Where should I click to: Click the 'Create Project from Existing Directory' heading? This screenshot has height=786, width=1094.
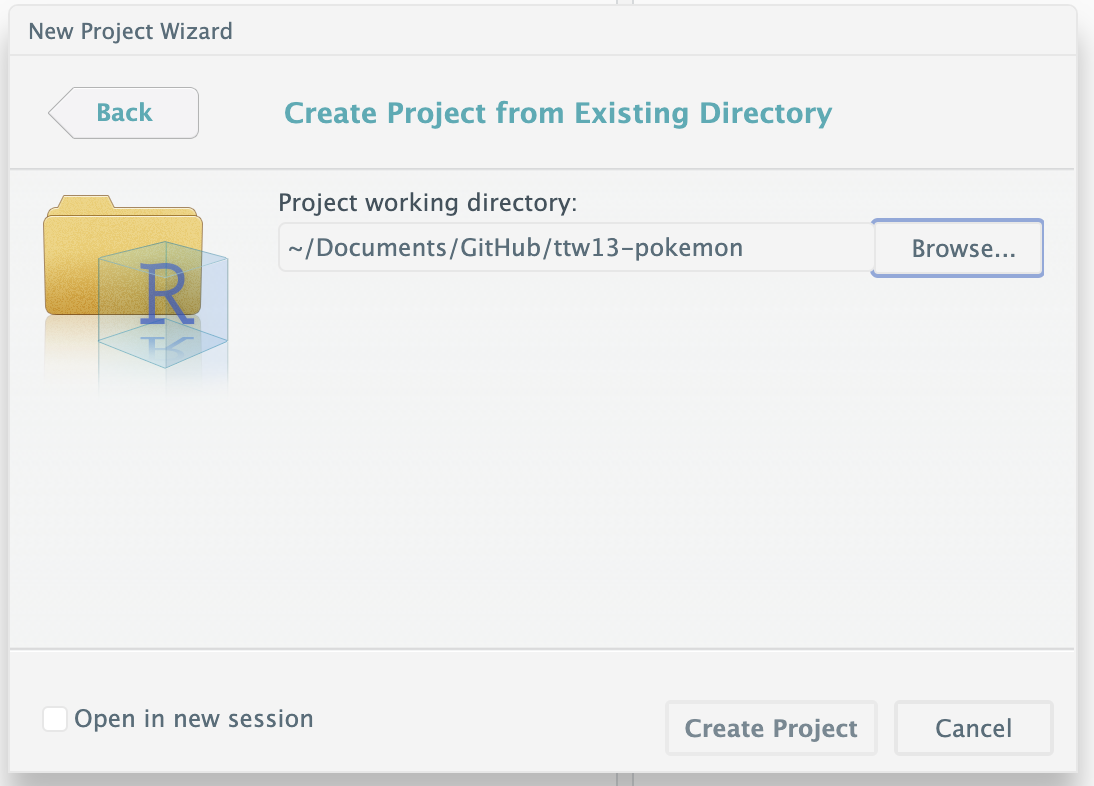(x=558, y=113)
